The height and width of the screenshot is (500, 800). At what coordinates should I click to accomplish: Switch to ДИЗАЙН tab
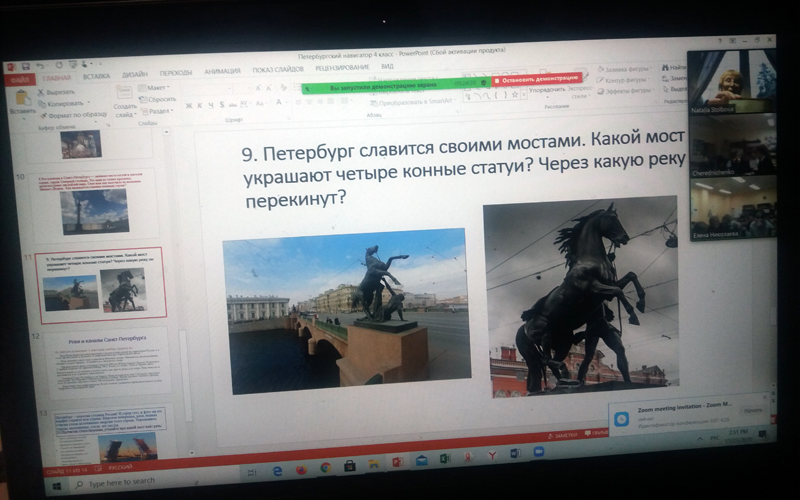click(135, 74)
